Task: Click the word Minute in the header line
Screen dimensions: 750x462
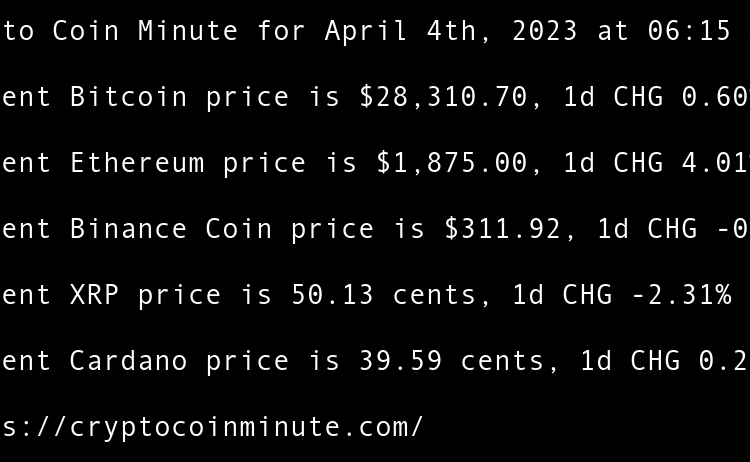Action: point(188,31)
